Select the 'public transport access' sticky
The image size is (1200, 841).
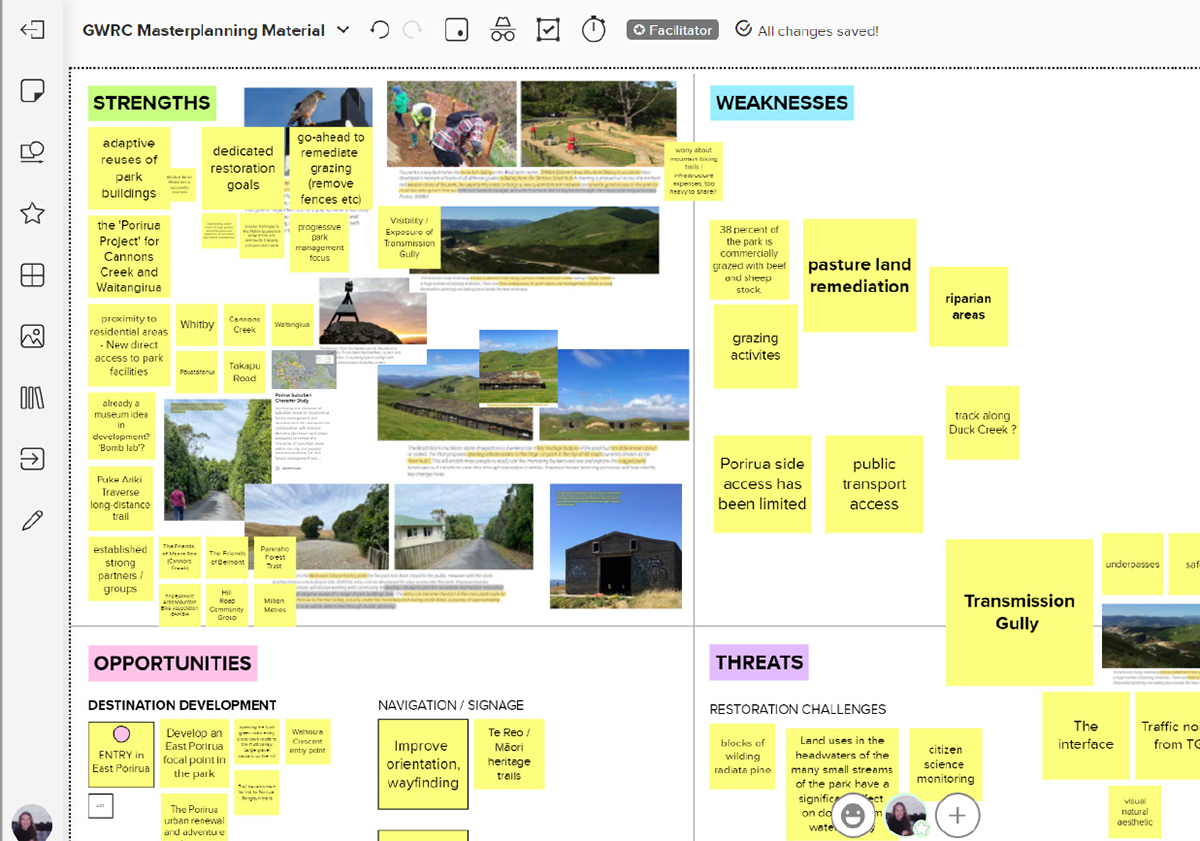pos(874,484)
